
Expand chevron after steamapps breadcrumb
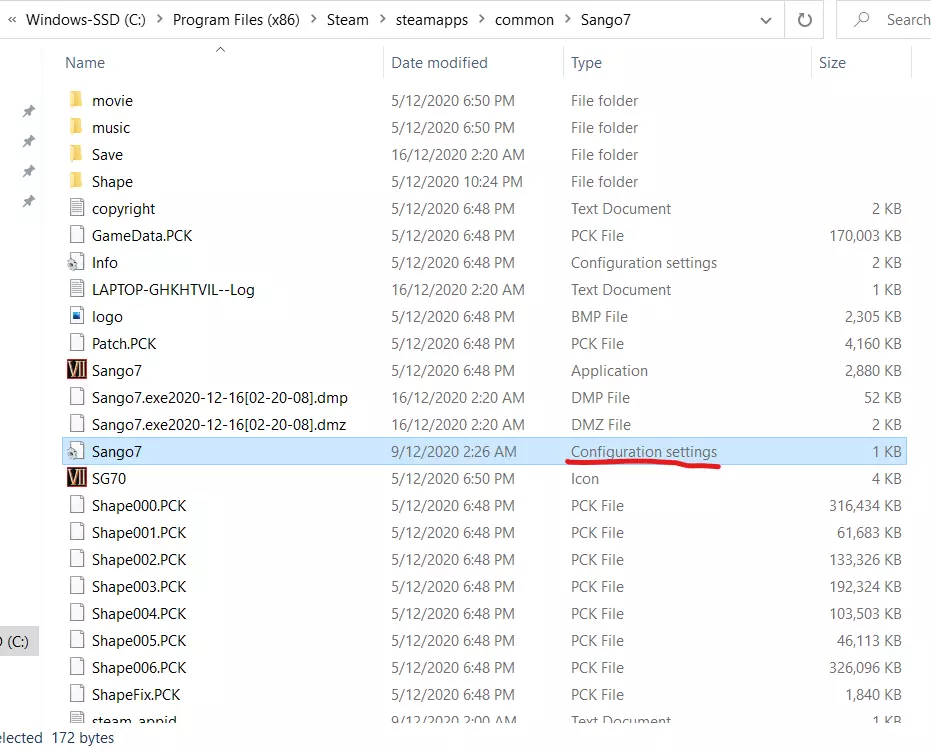click(482, 19)
